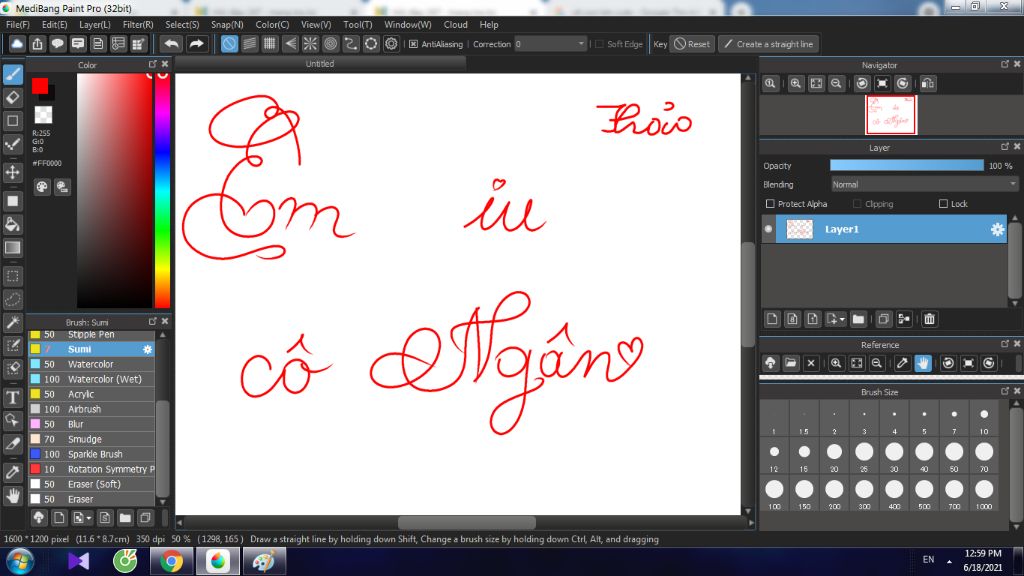Enable parallel snap guide
The height and width of the screenshot is (576, 1024).
pos(249,44)
